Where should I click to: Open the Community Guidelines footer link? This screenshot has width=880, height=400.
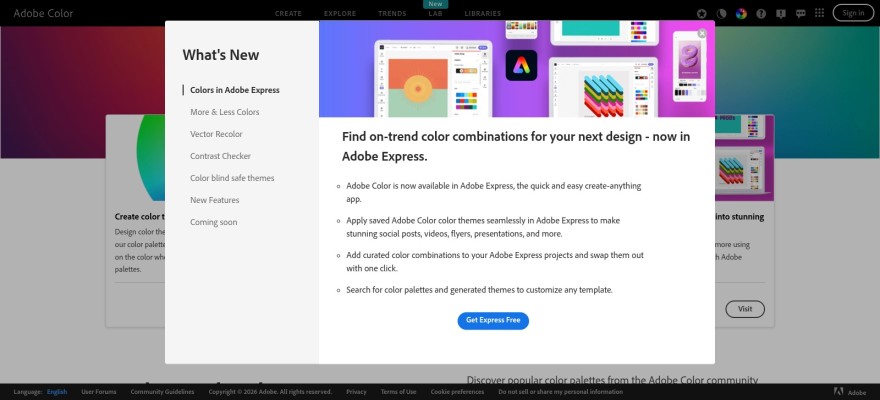(x=162, y=392)
